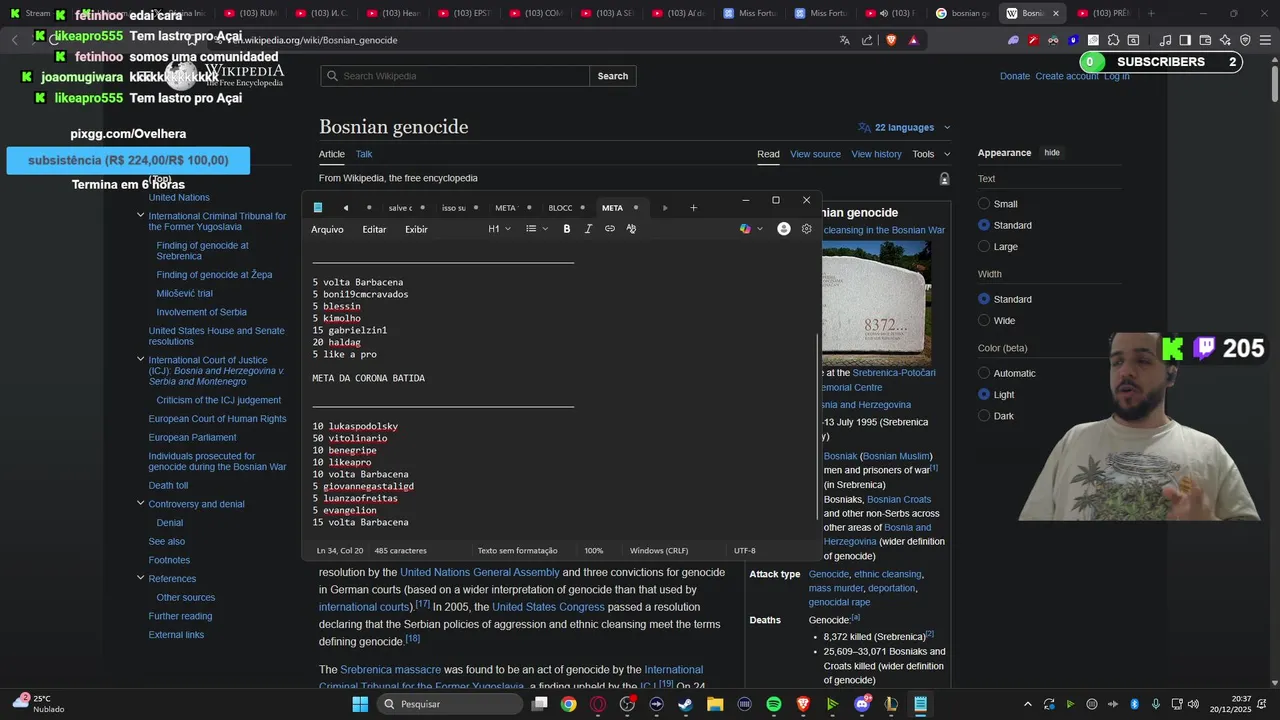Hide the Appearance panel
This screenshot has width=1280, height=720.
tap(1052, 153)
